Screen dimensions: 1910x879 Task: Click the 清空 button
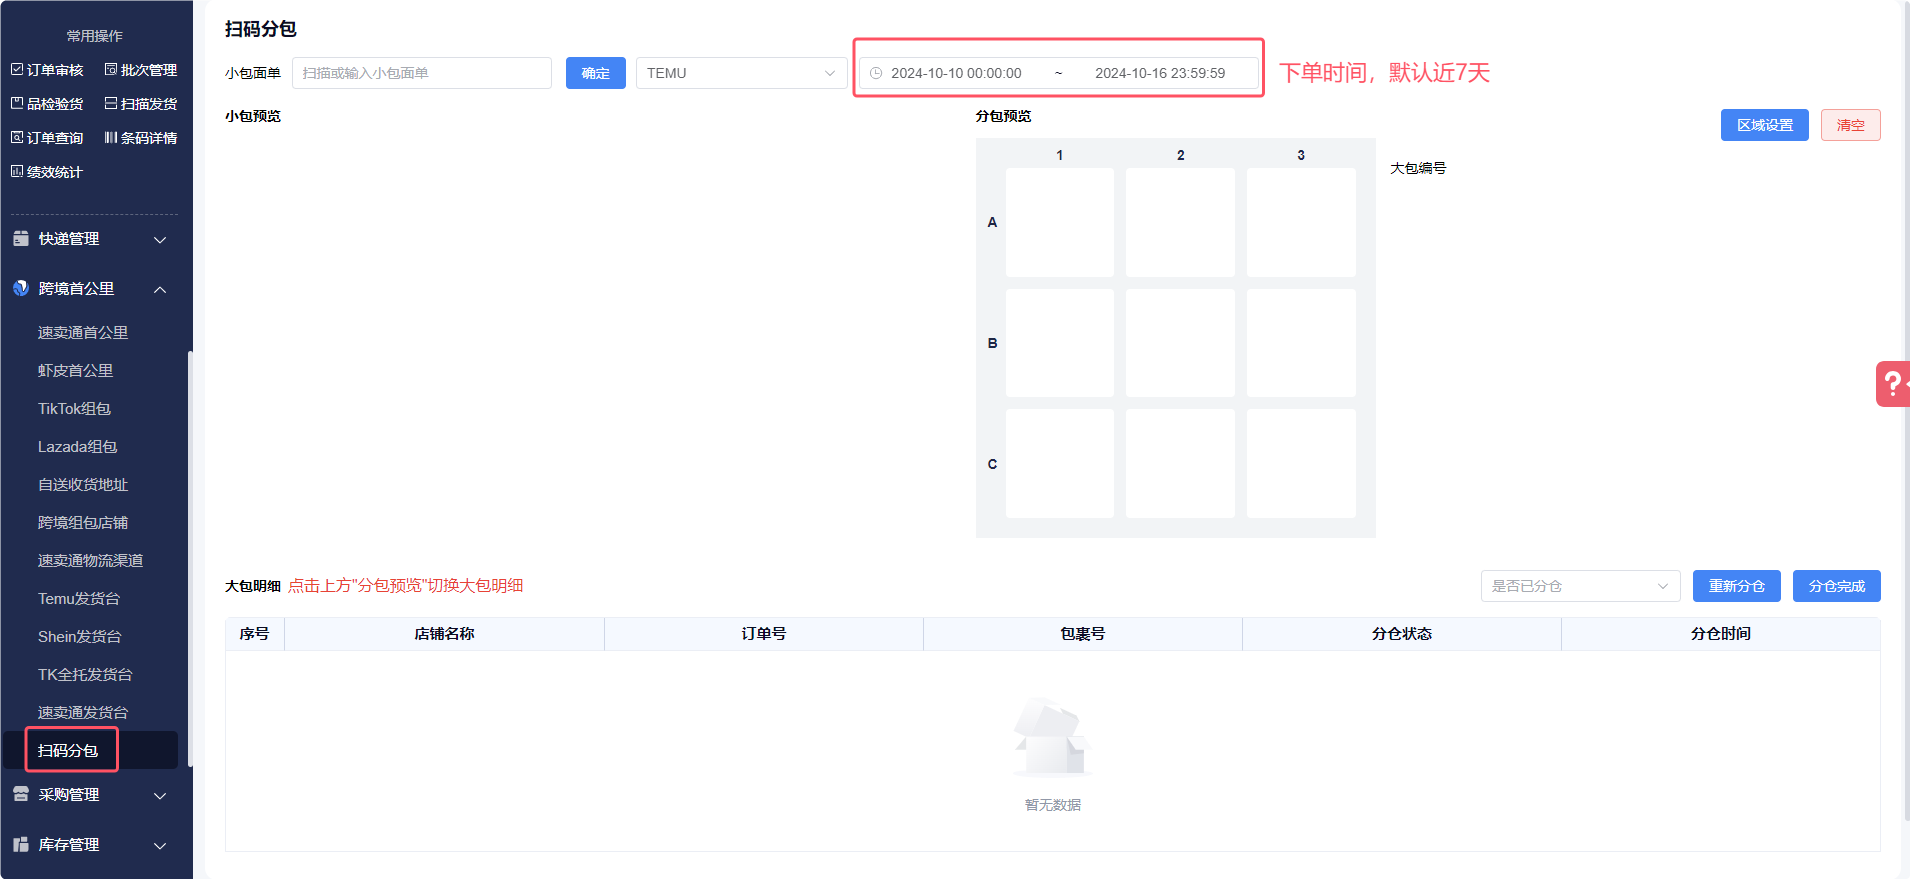click(x=1850, y=125)
